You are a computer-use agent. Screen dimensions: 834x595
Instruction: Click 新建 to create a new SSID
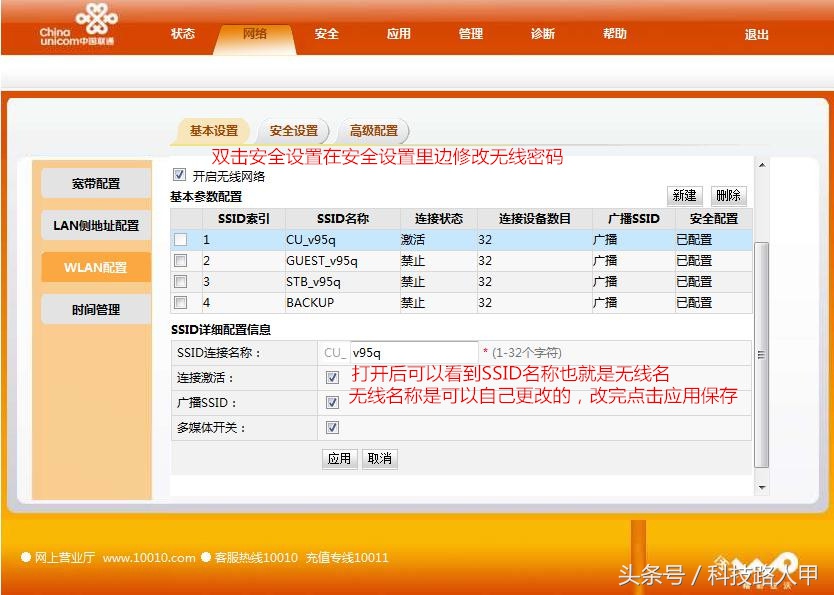coord(684,195)
